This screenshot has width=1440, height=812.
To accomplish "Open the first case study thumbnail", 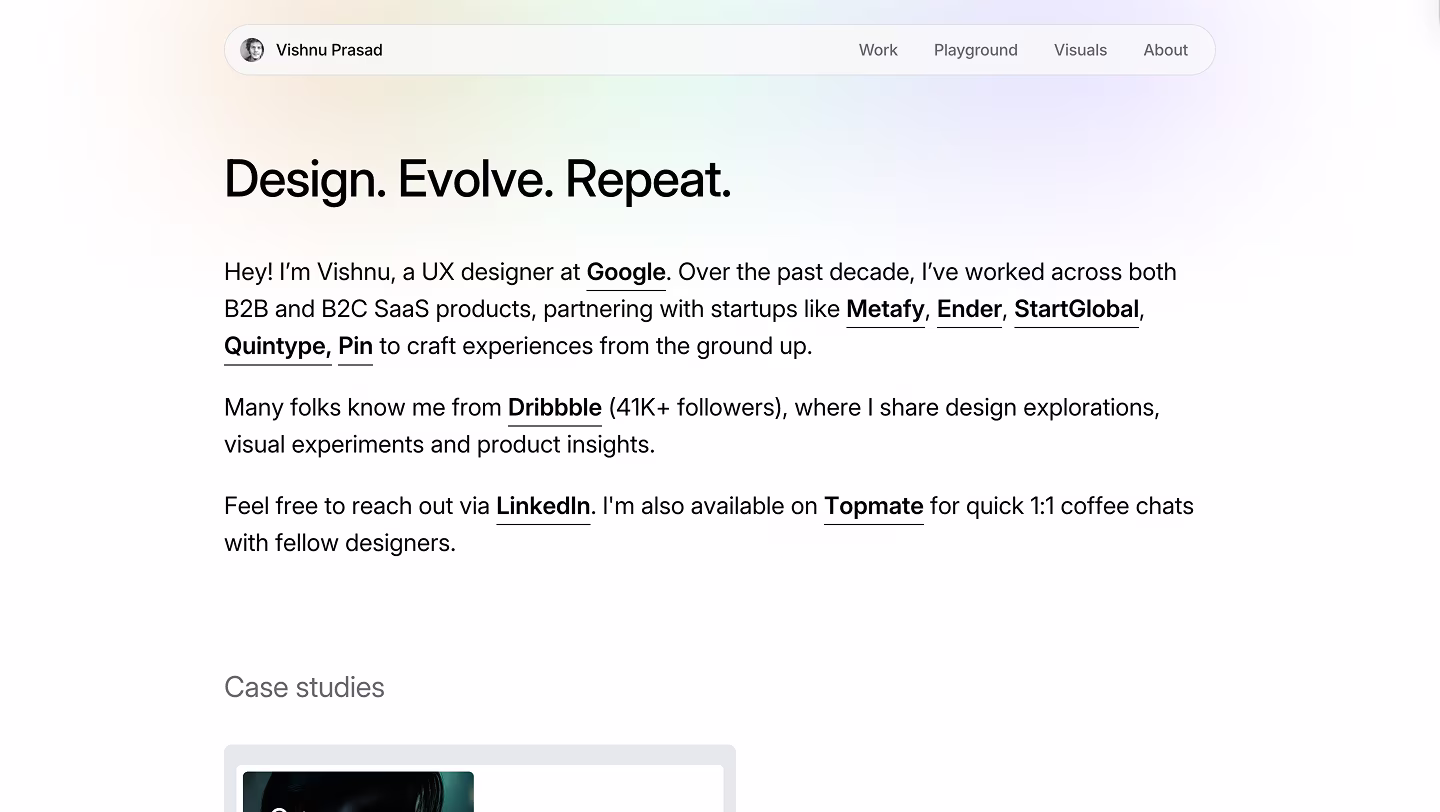I will [x=480, y=778].
